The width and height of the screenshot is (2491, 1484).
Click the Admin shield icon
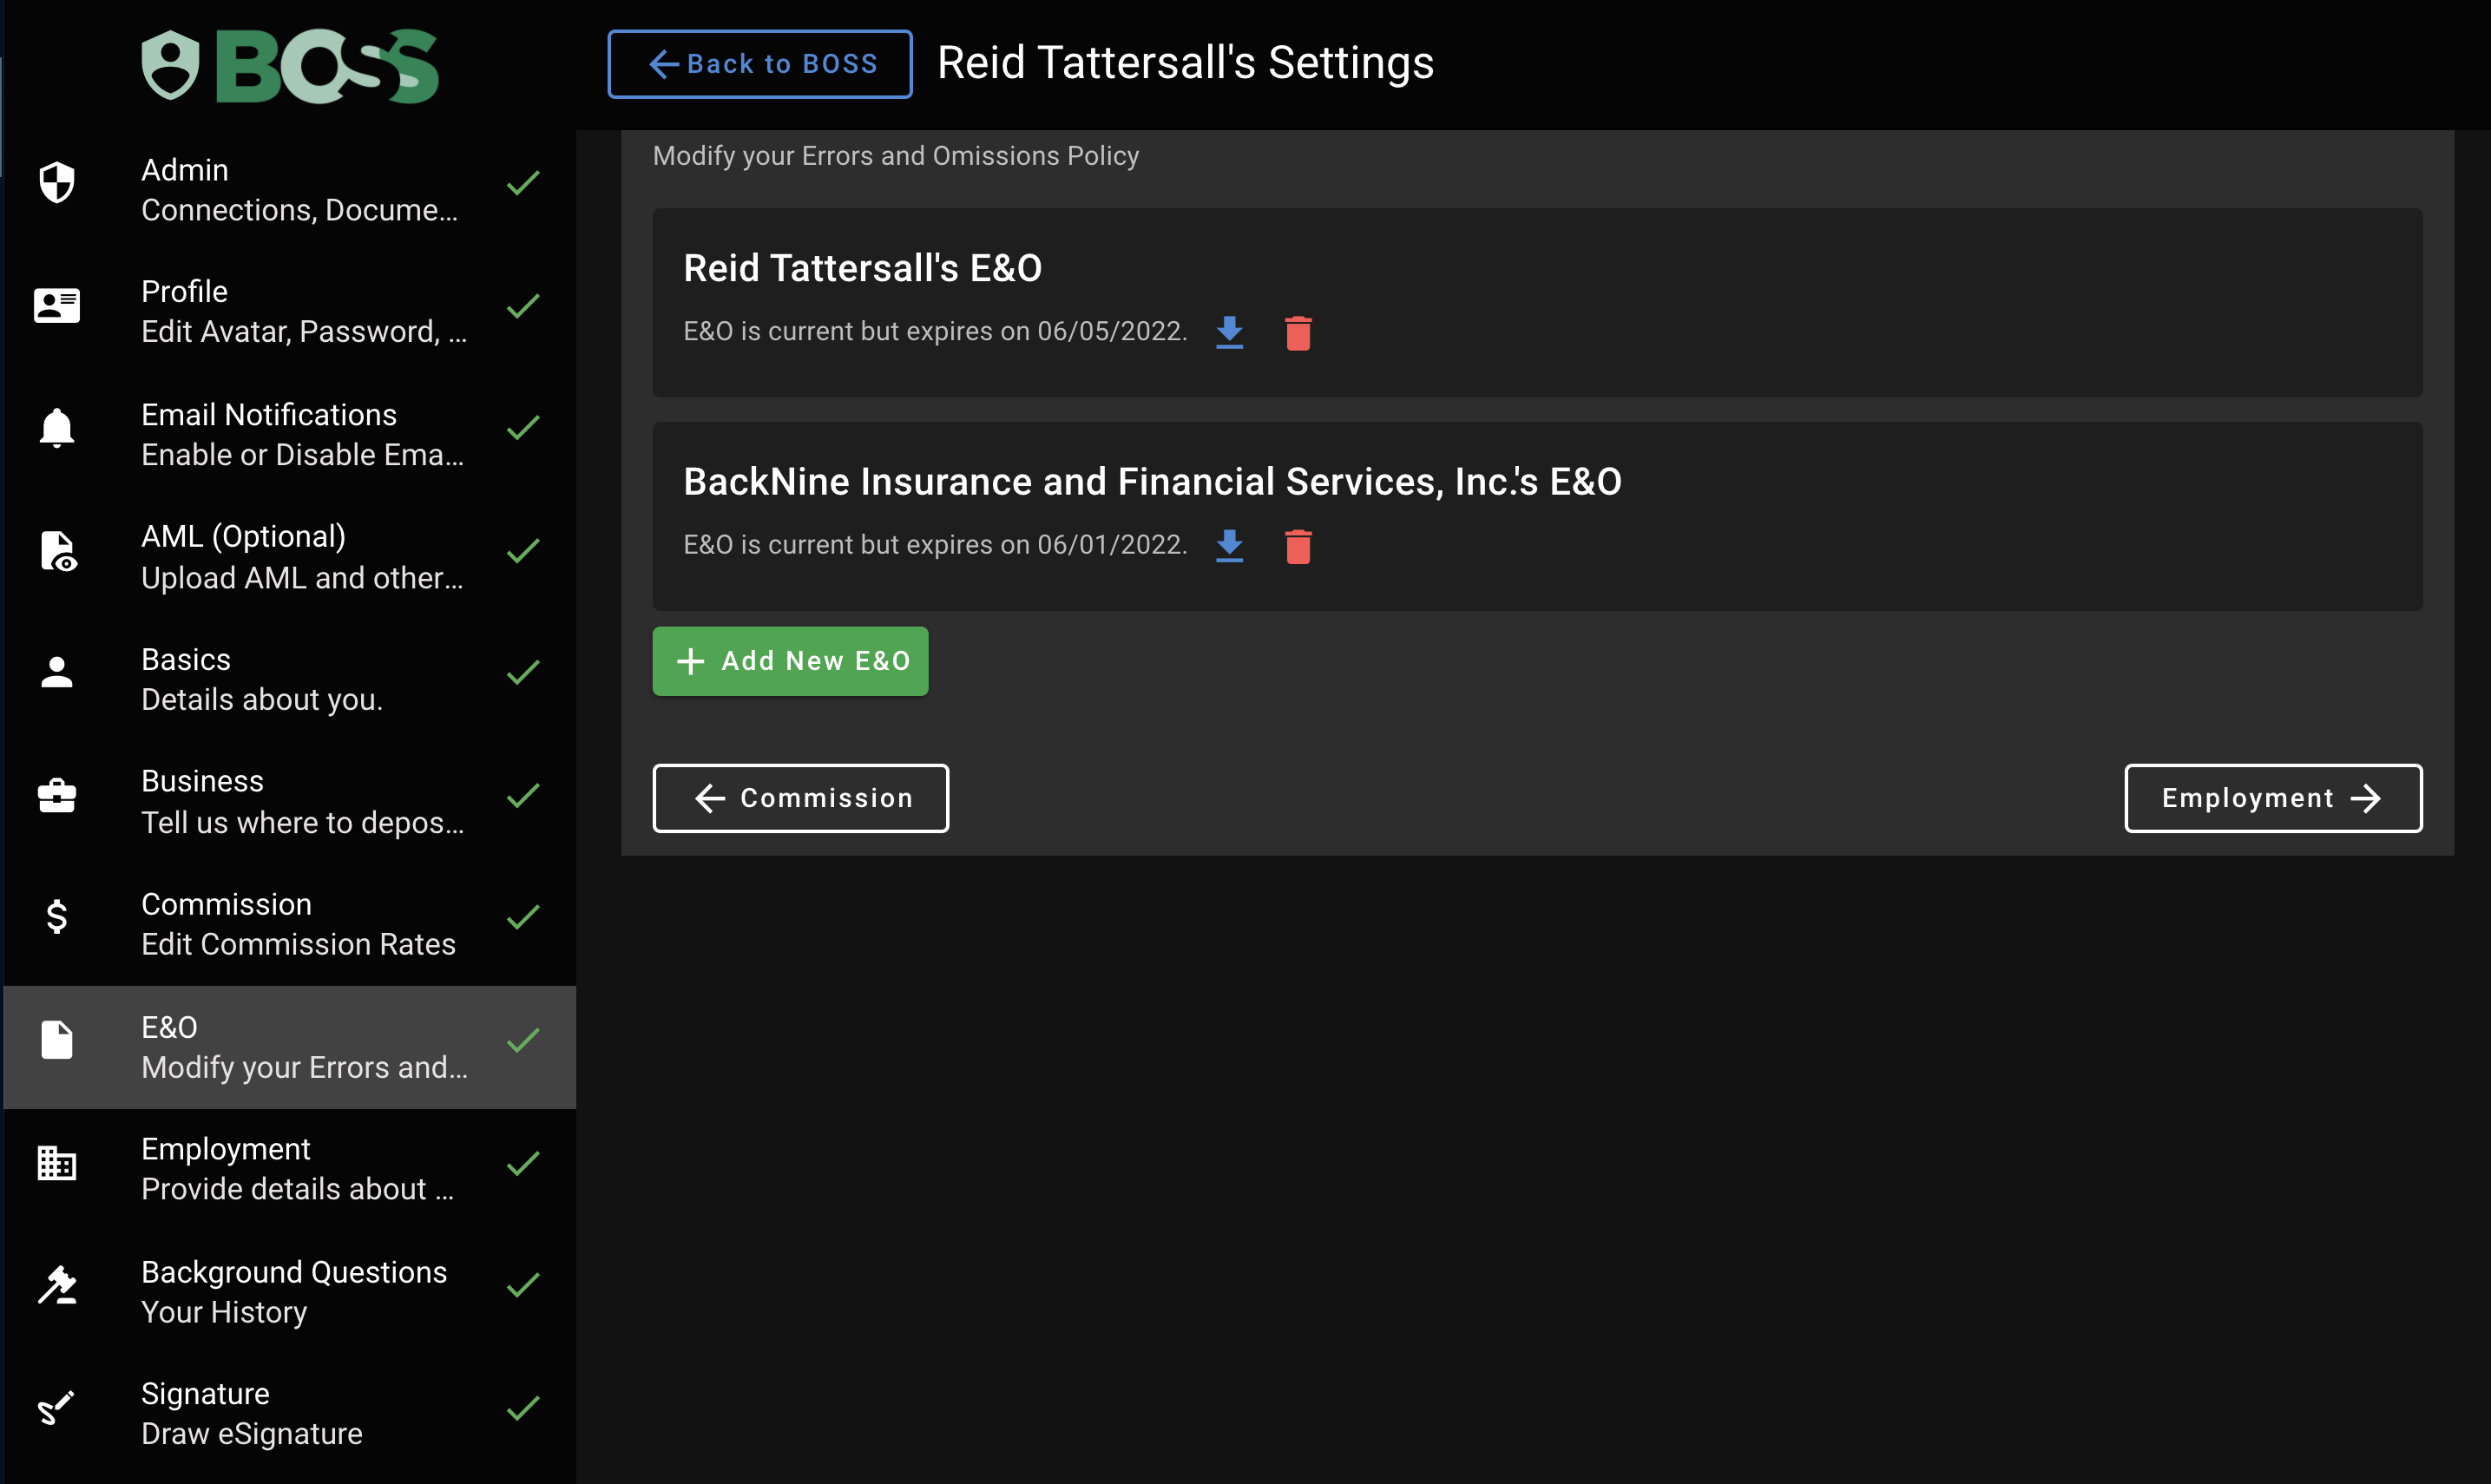57,183
